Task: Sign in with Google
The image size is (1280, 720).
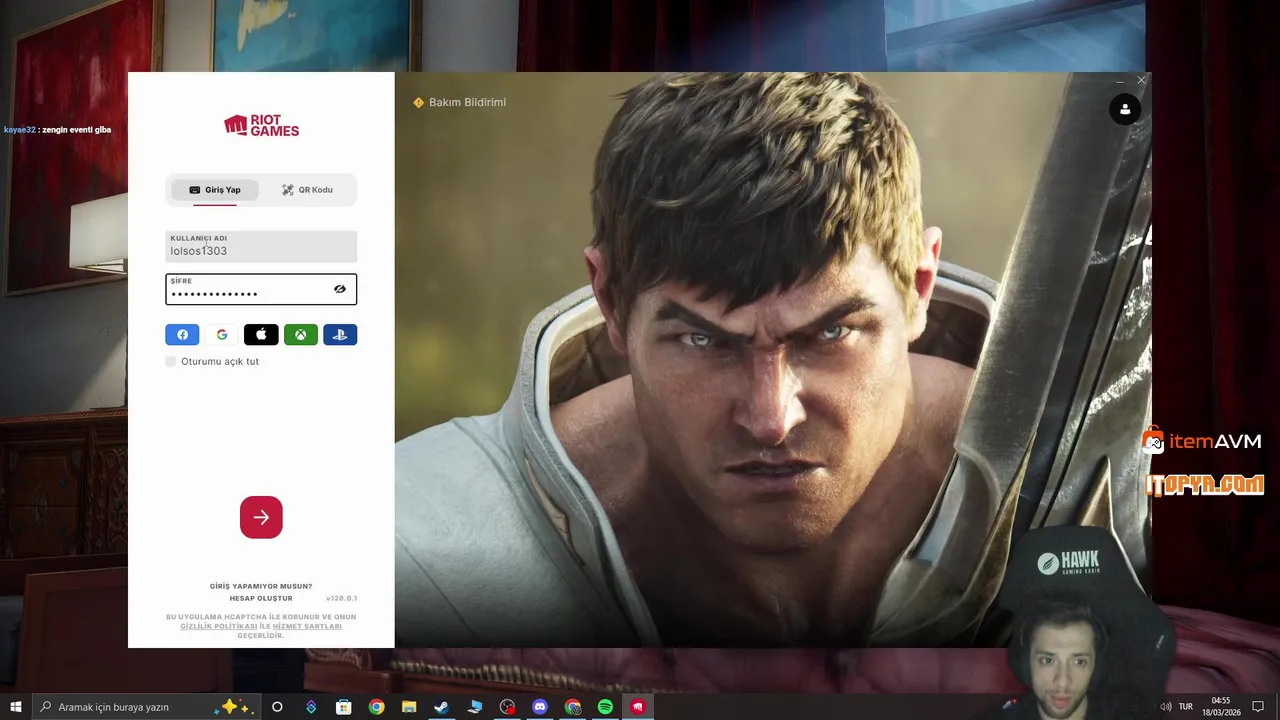Action: (x=222, y=335)
